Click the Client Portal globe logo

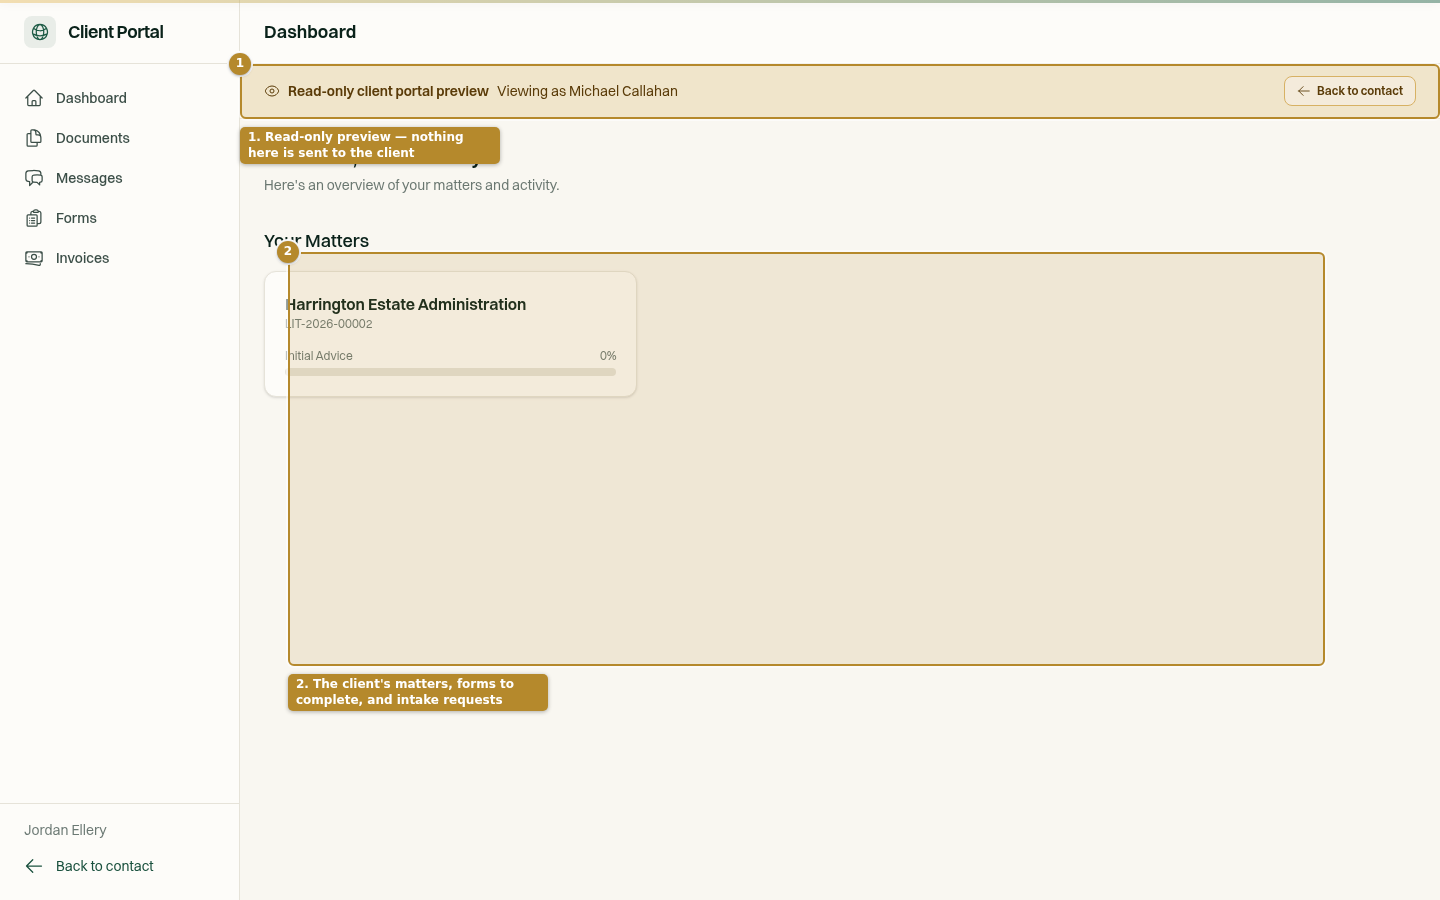tap(40, 32)
